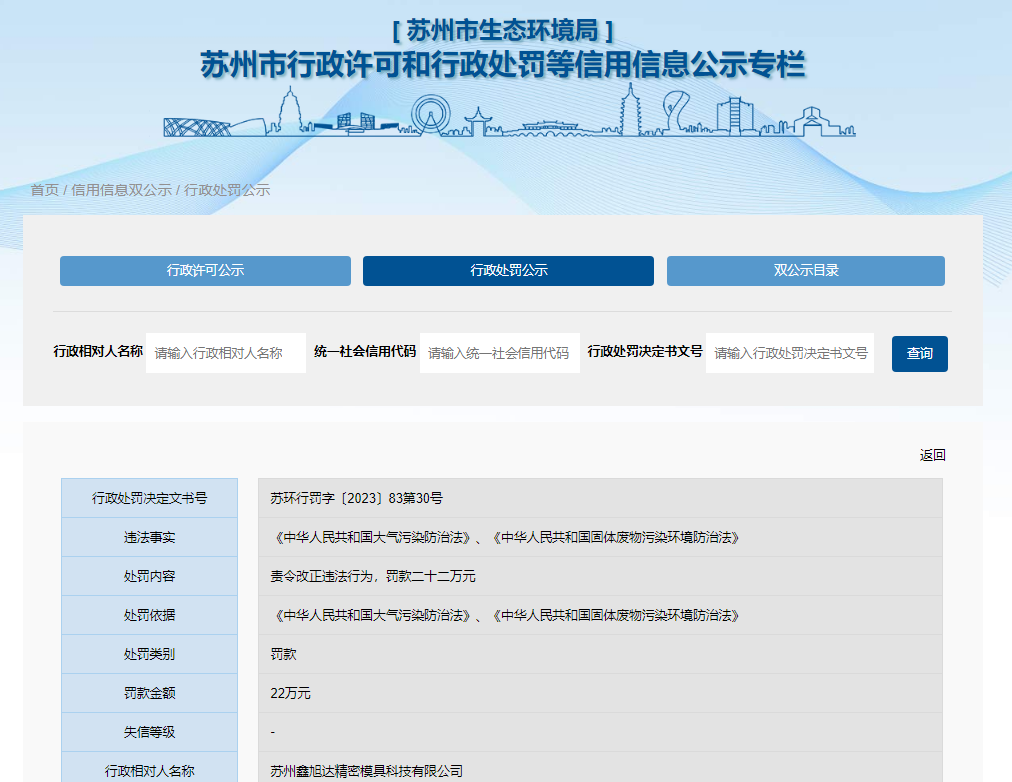This screenshot has height=782, width=1012.
Task: Select the 22万元 amount value
Action: (x=290, y=693)
